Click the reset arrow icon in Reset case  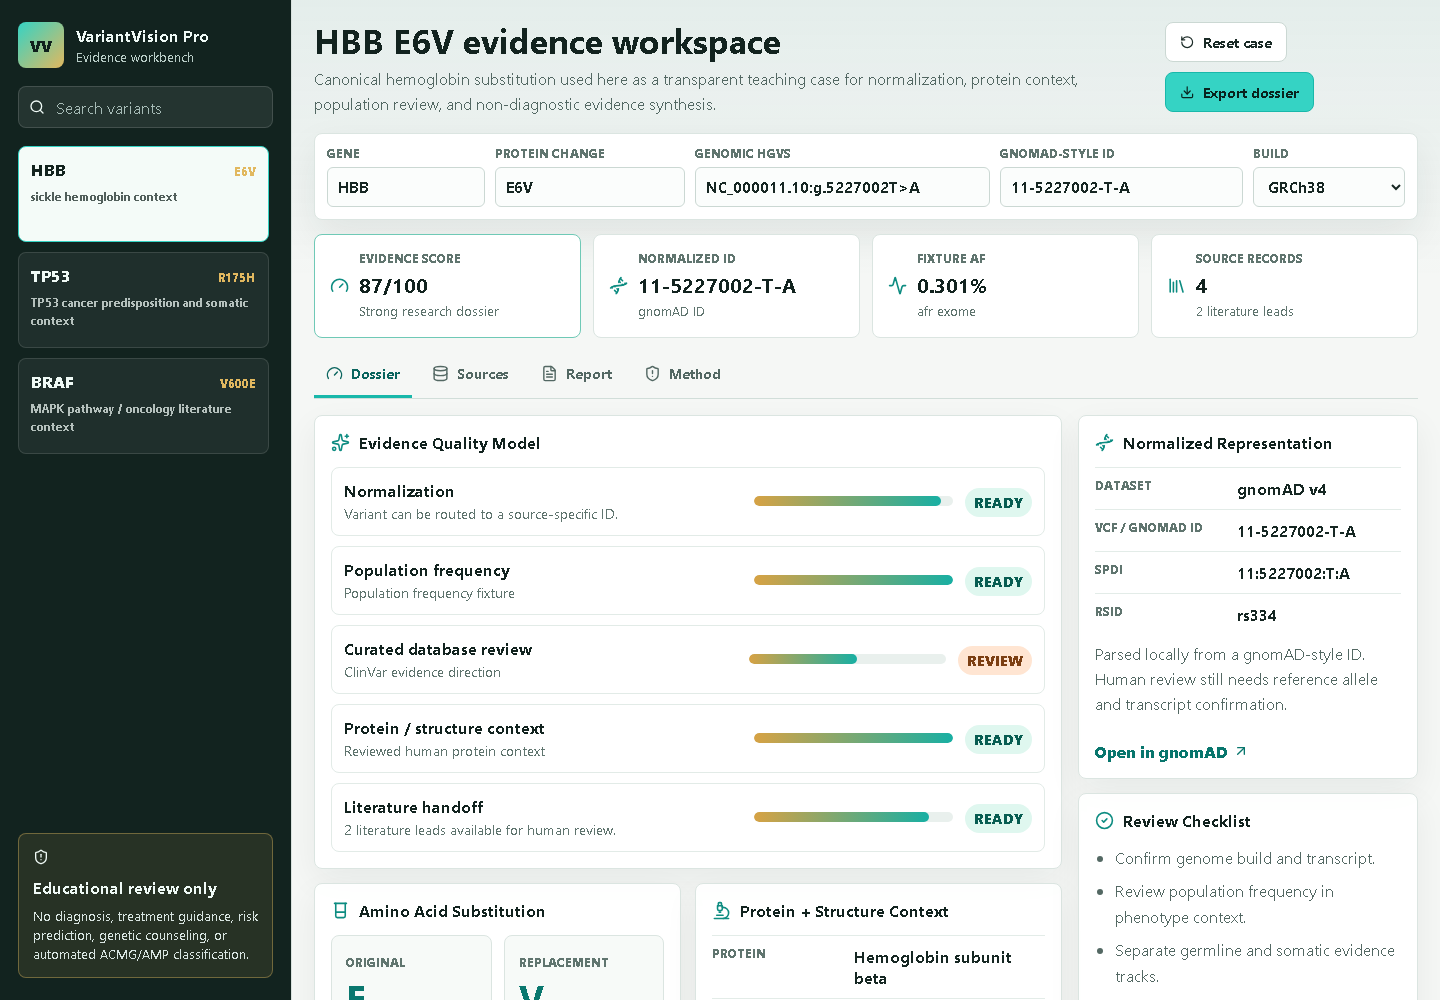click(1187, 42)
